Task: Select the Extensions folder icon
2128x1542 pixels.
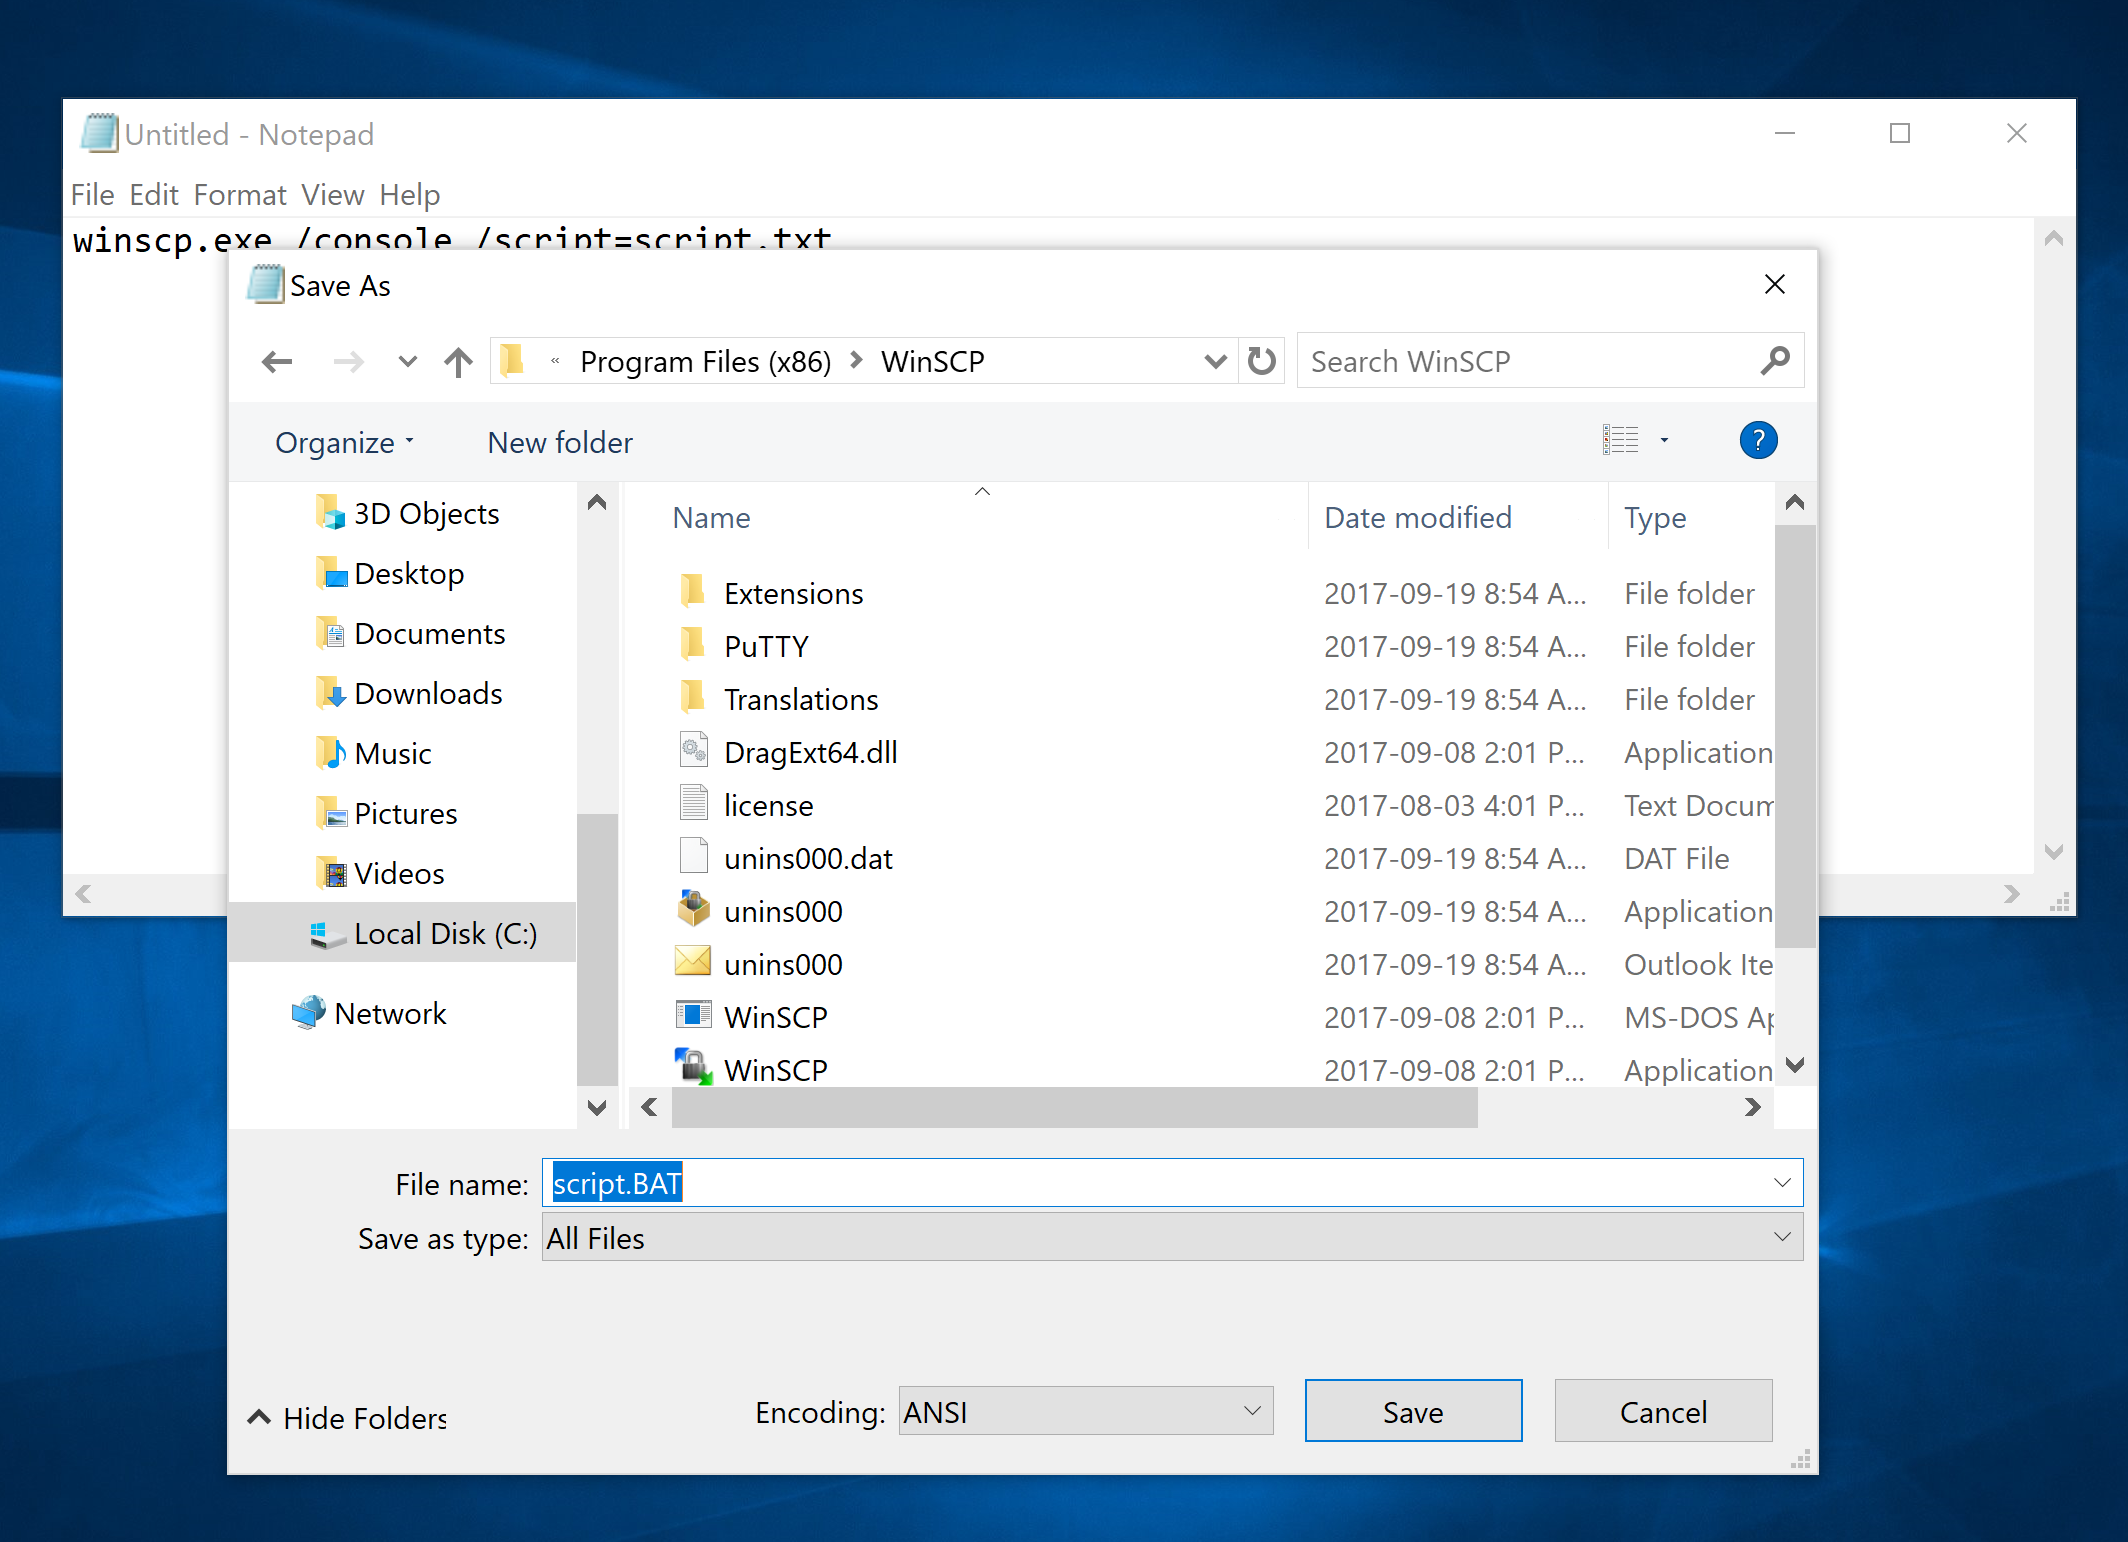Action: pos(693,592)
